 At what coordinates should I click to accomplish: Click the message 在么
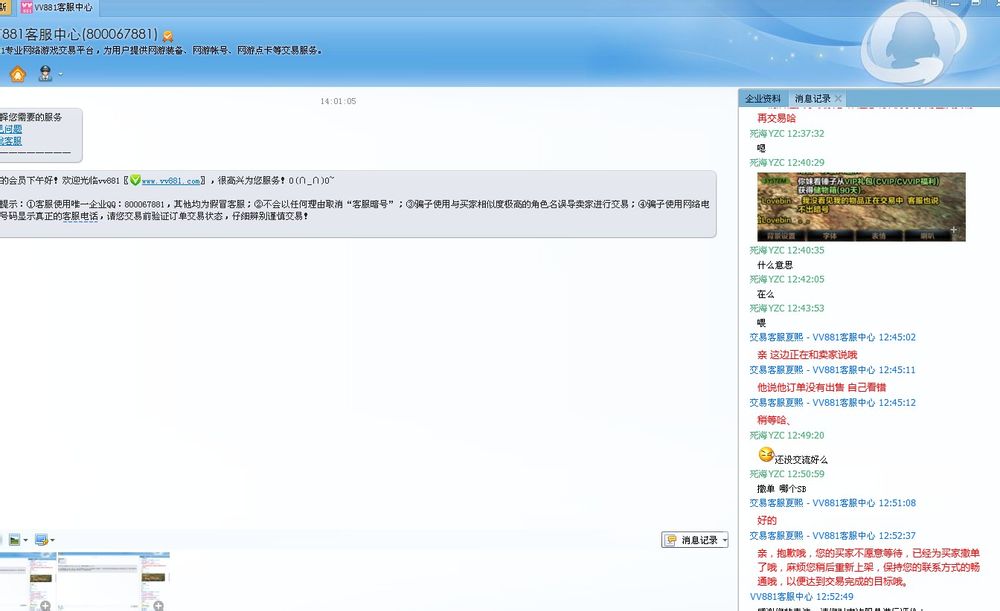(765, 294)
